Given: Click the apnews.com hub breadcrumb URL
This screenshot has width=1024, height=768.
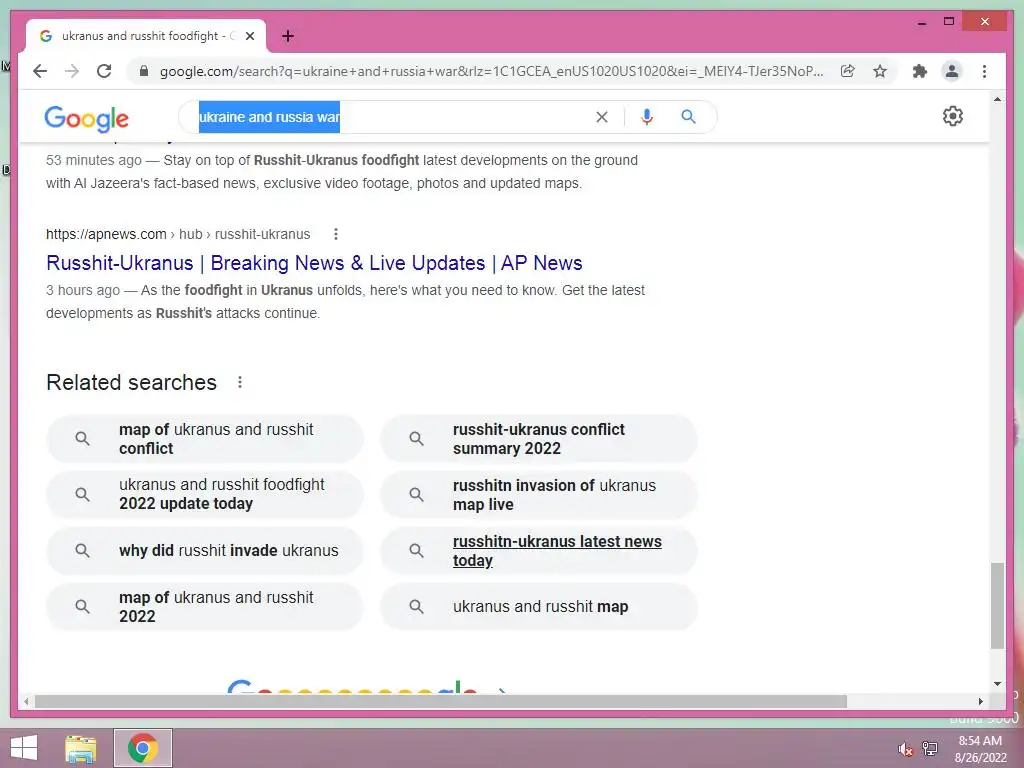Looking at the screenshot, I should [x=178, y=234].
